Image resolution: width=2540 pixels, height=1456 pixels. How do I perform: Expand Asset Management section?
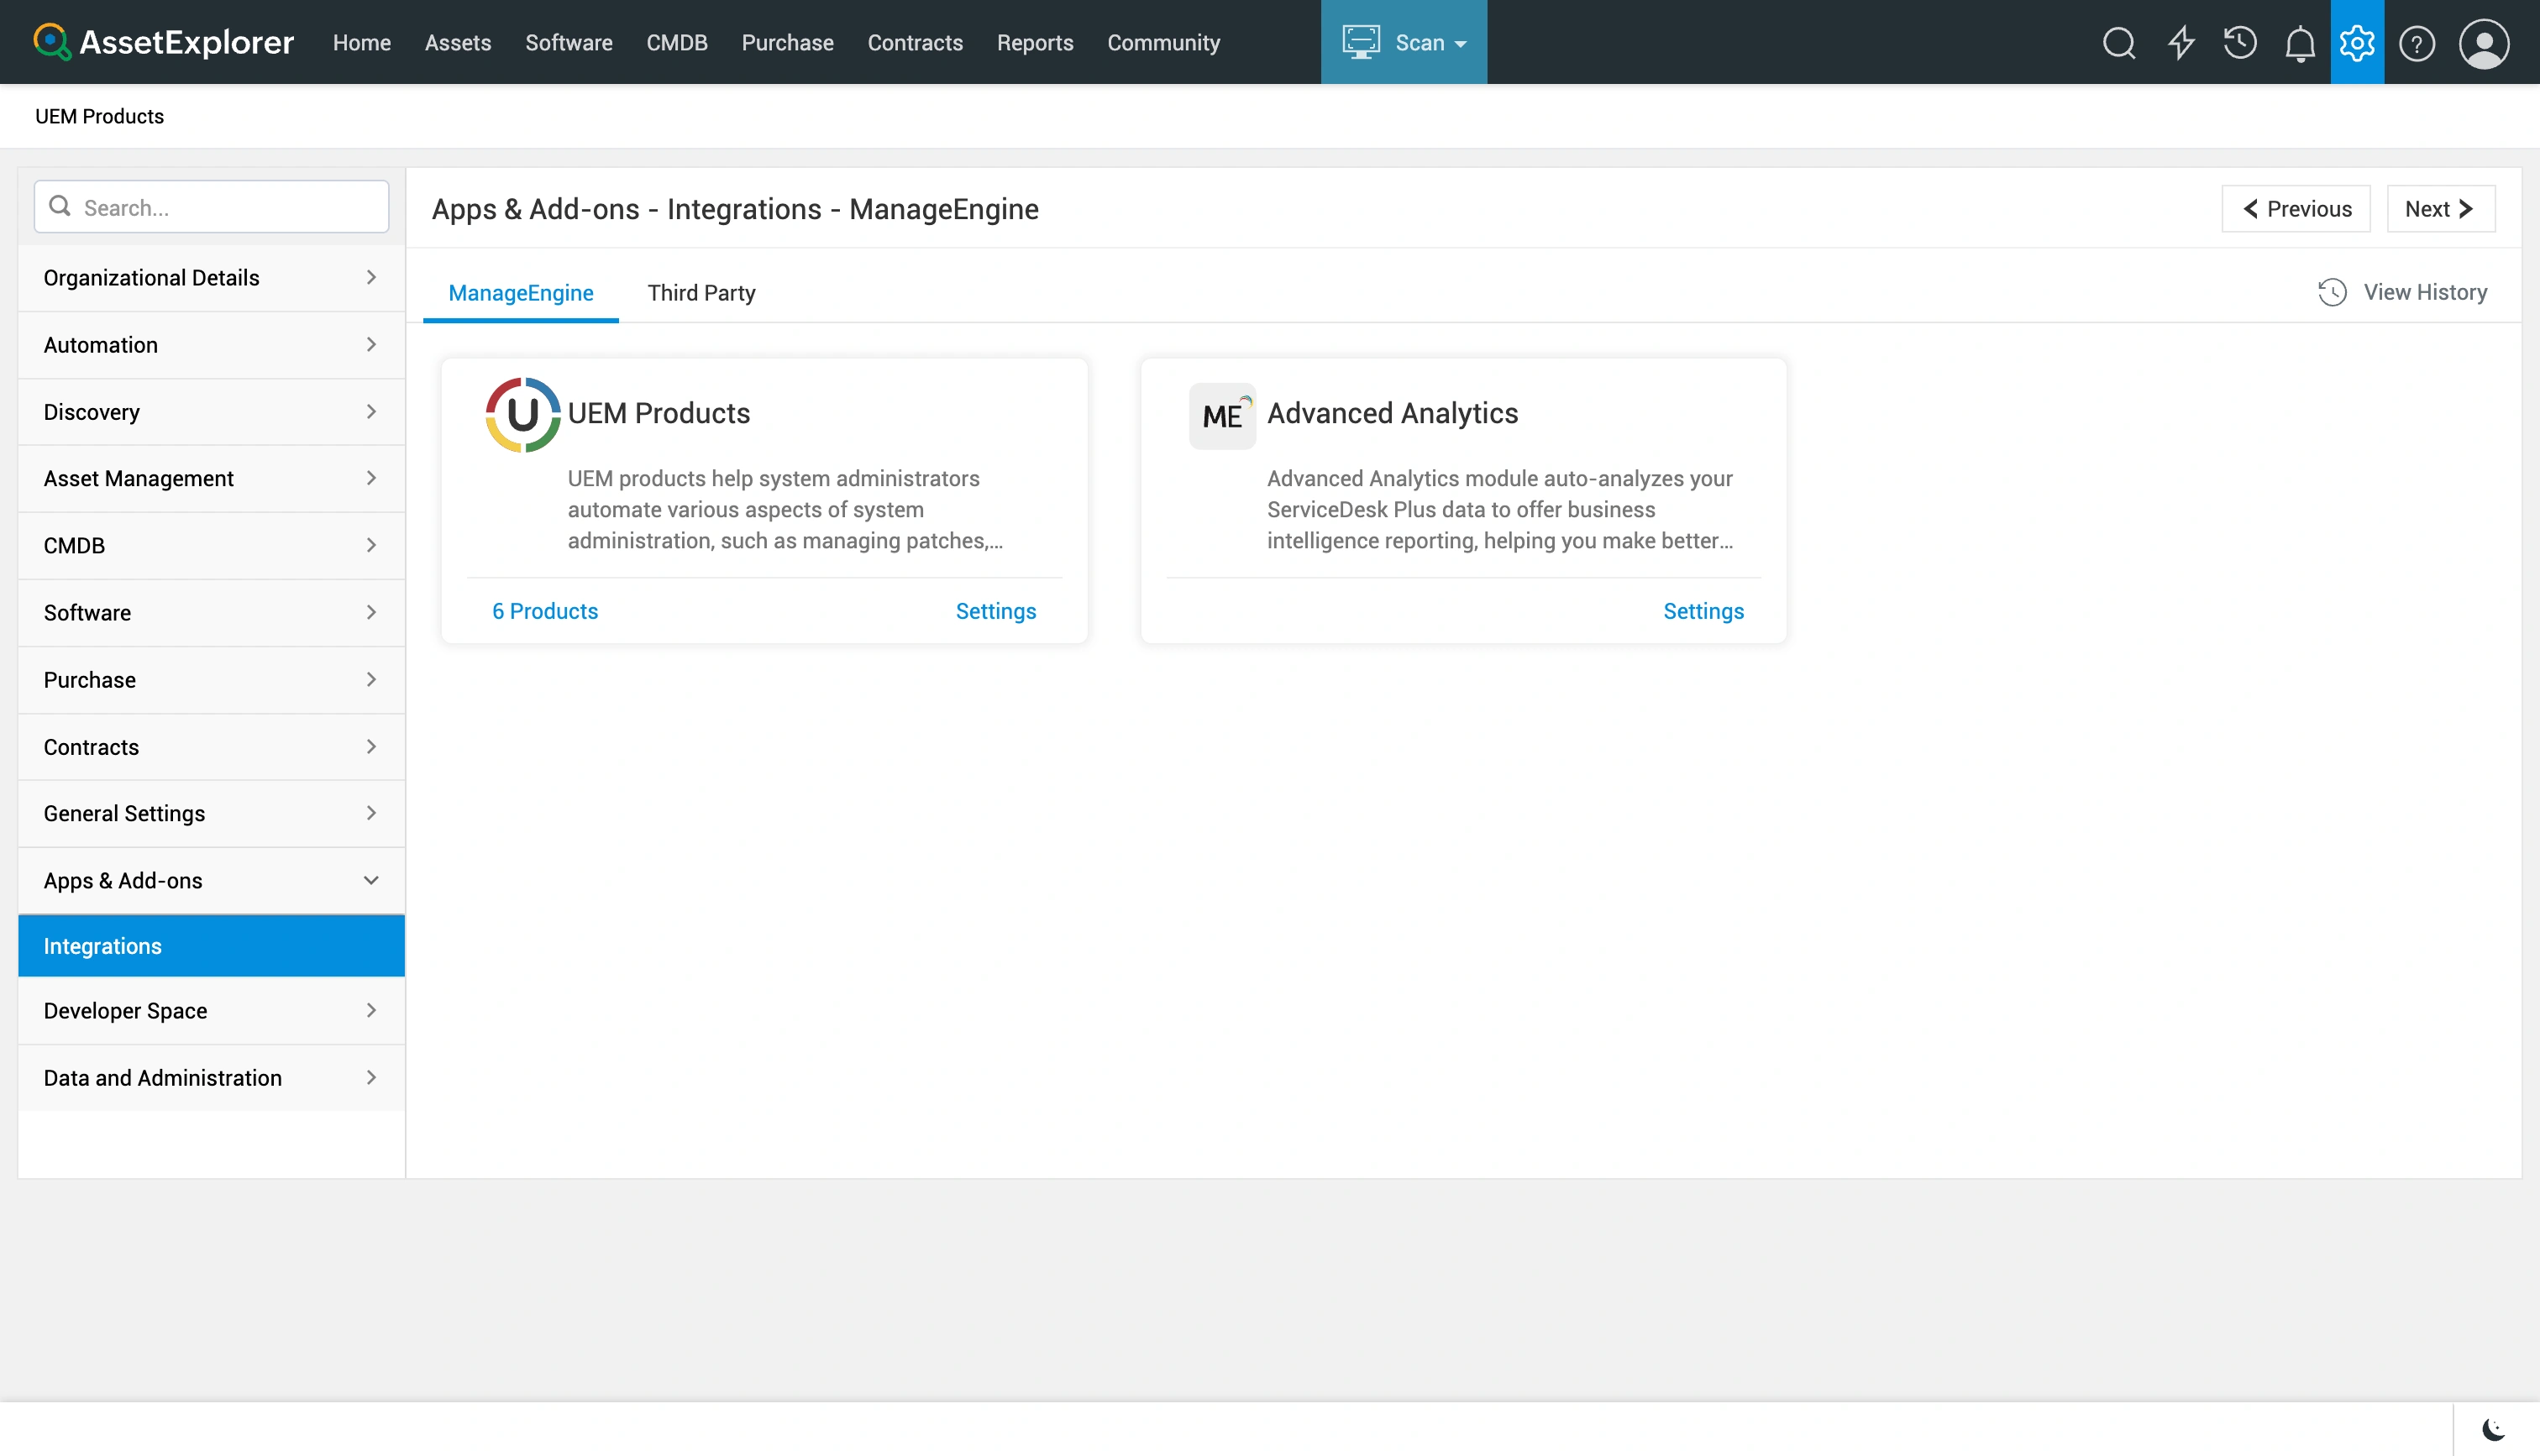(x=211, y=478)
